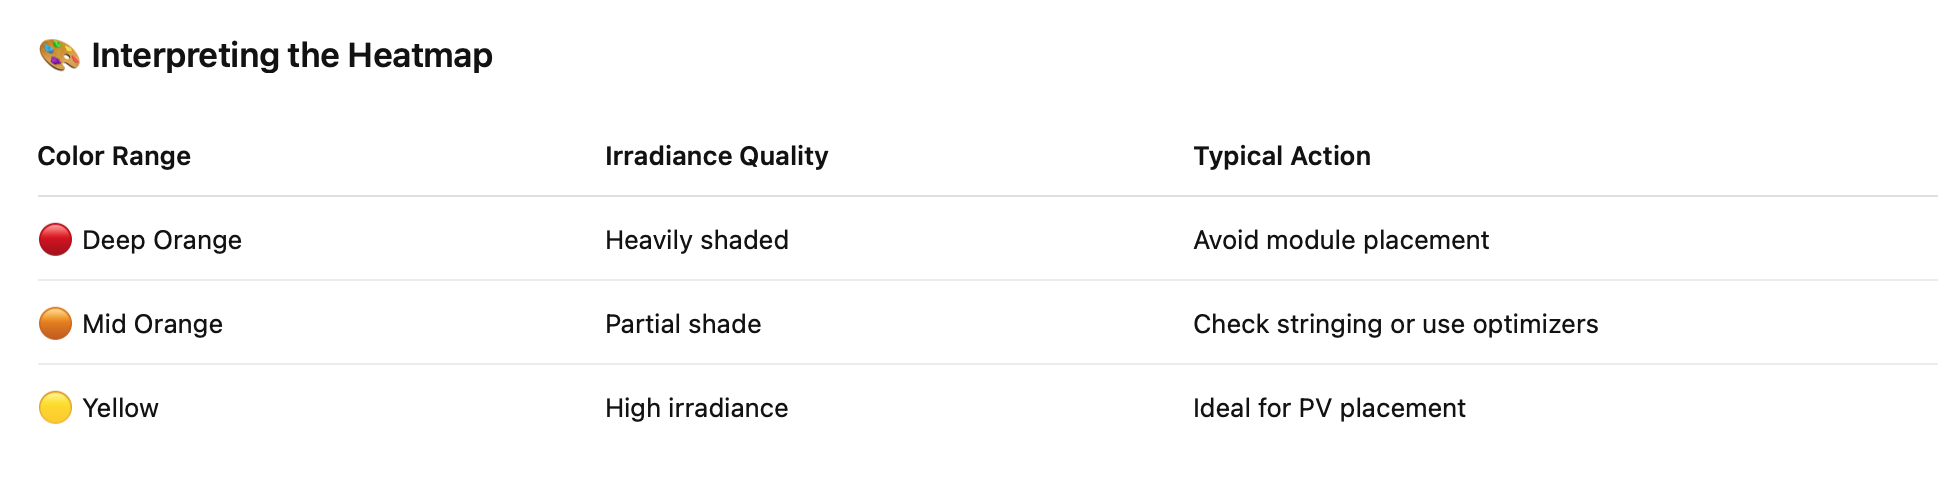The height and width of the screenshot is (492, 1946).
Task: Click the 'Ideal for PV placement' cell
Action: [1328, 408]
